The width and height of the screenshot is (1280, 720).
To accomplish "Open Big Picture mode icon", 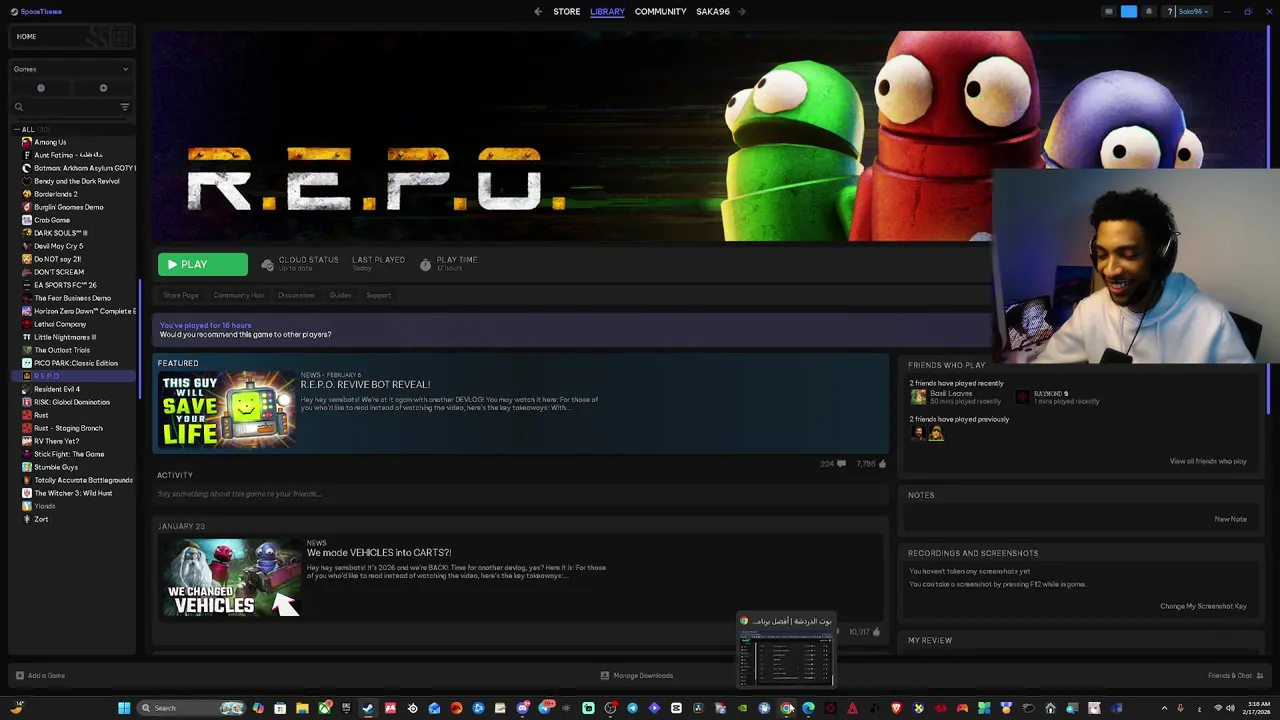I will 1109,12.
